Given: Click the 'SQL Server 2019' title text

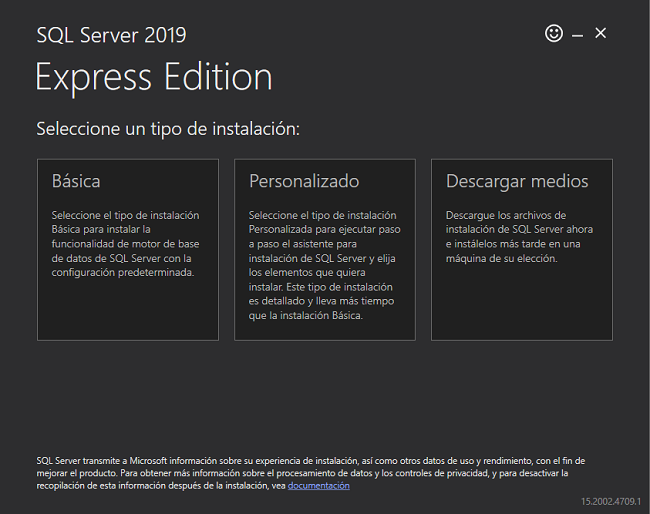Looking at the screenshot, I should (x=111, y=35).
